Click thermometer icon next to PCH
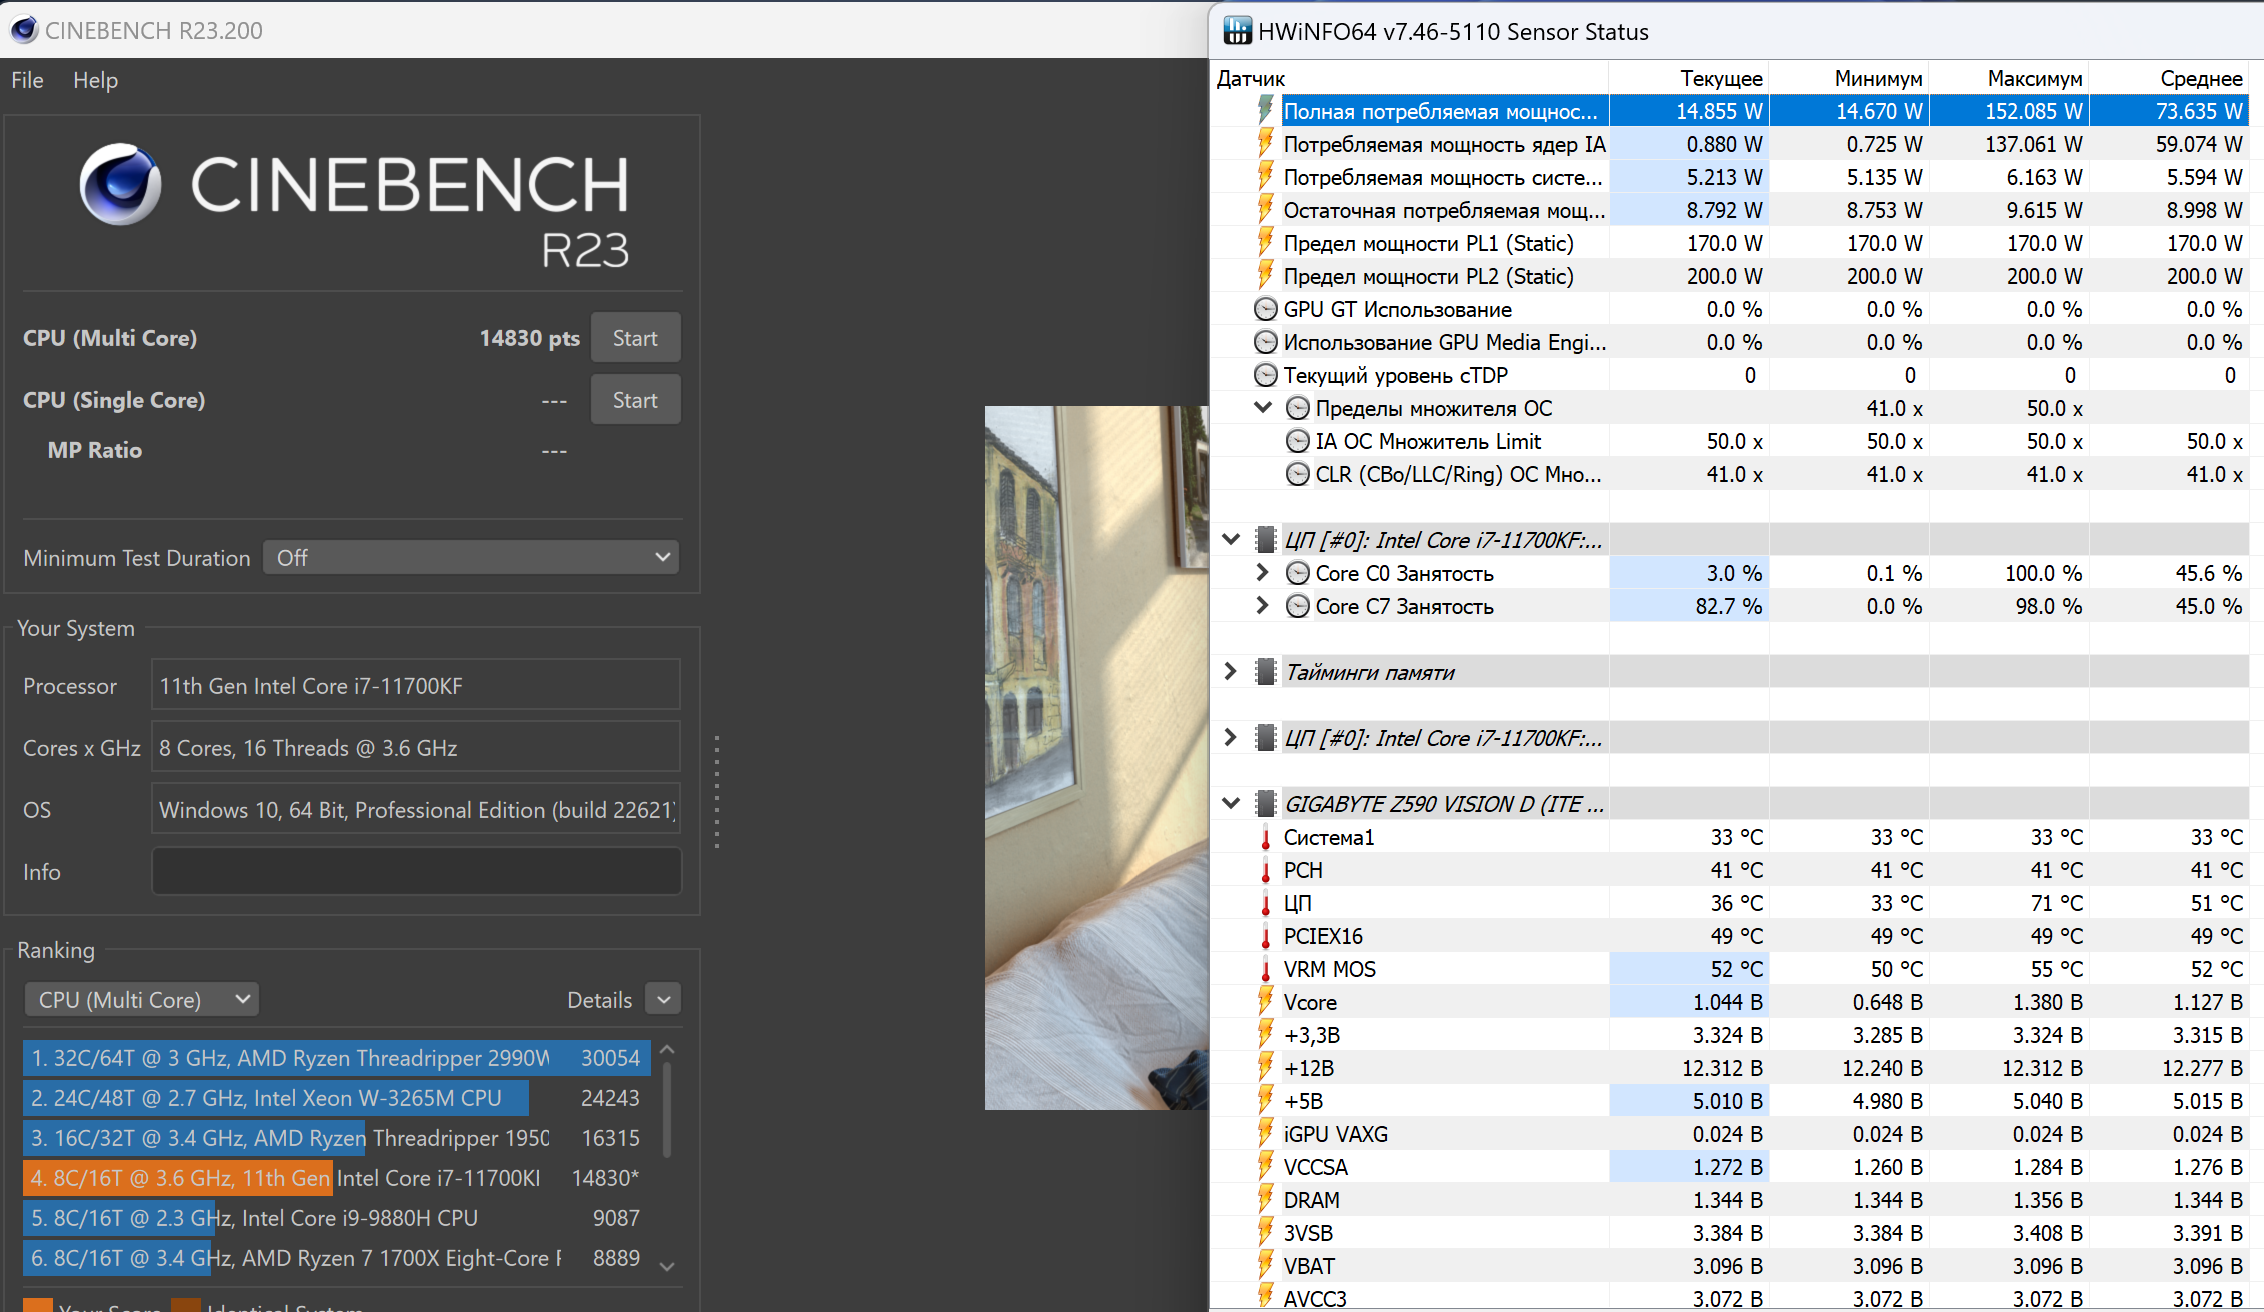Screen dimensions: 2264x1312 pyautogui.click(x=1265, y=870)
